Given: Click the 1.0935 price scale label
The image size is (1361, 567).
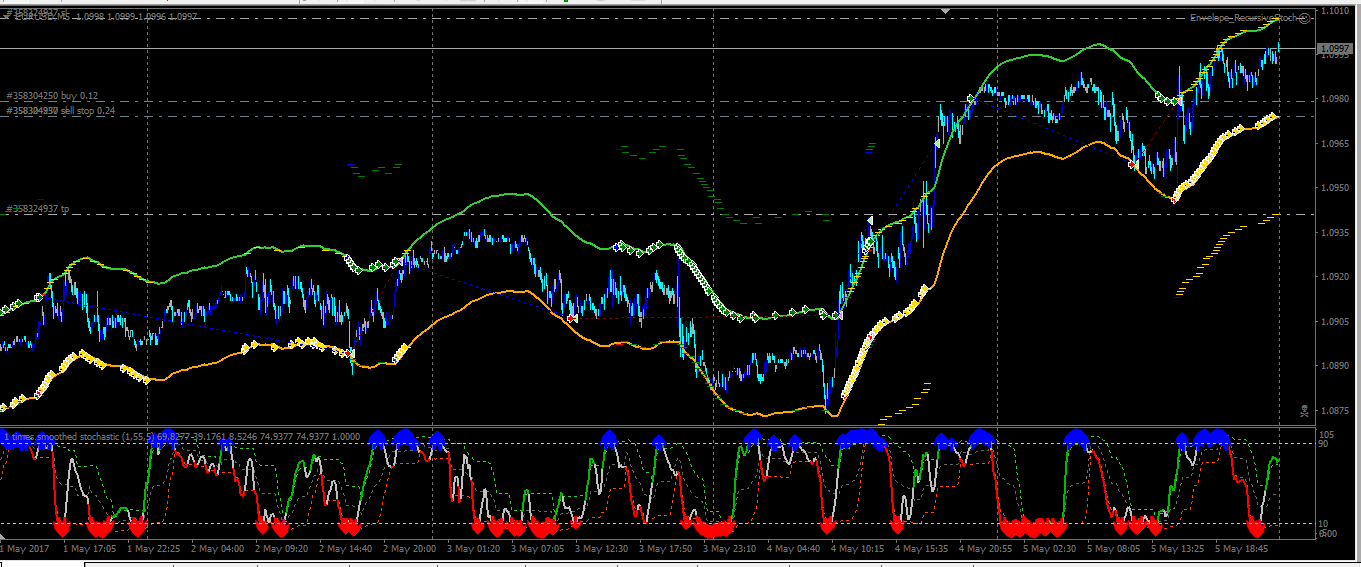Looking at the screenshot, I should 1333,233.
